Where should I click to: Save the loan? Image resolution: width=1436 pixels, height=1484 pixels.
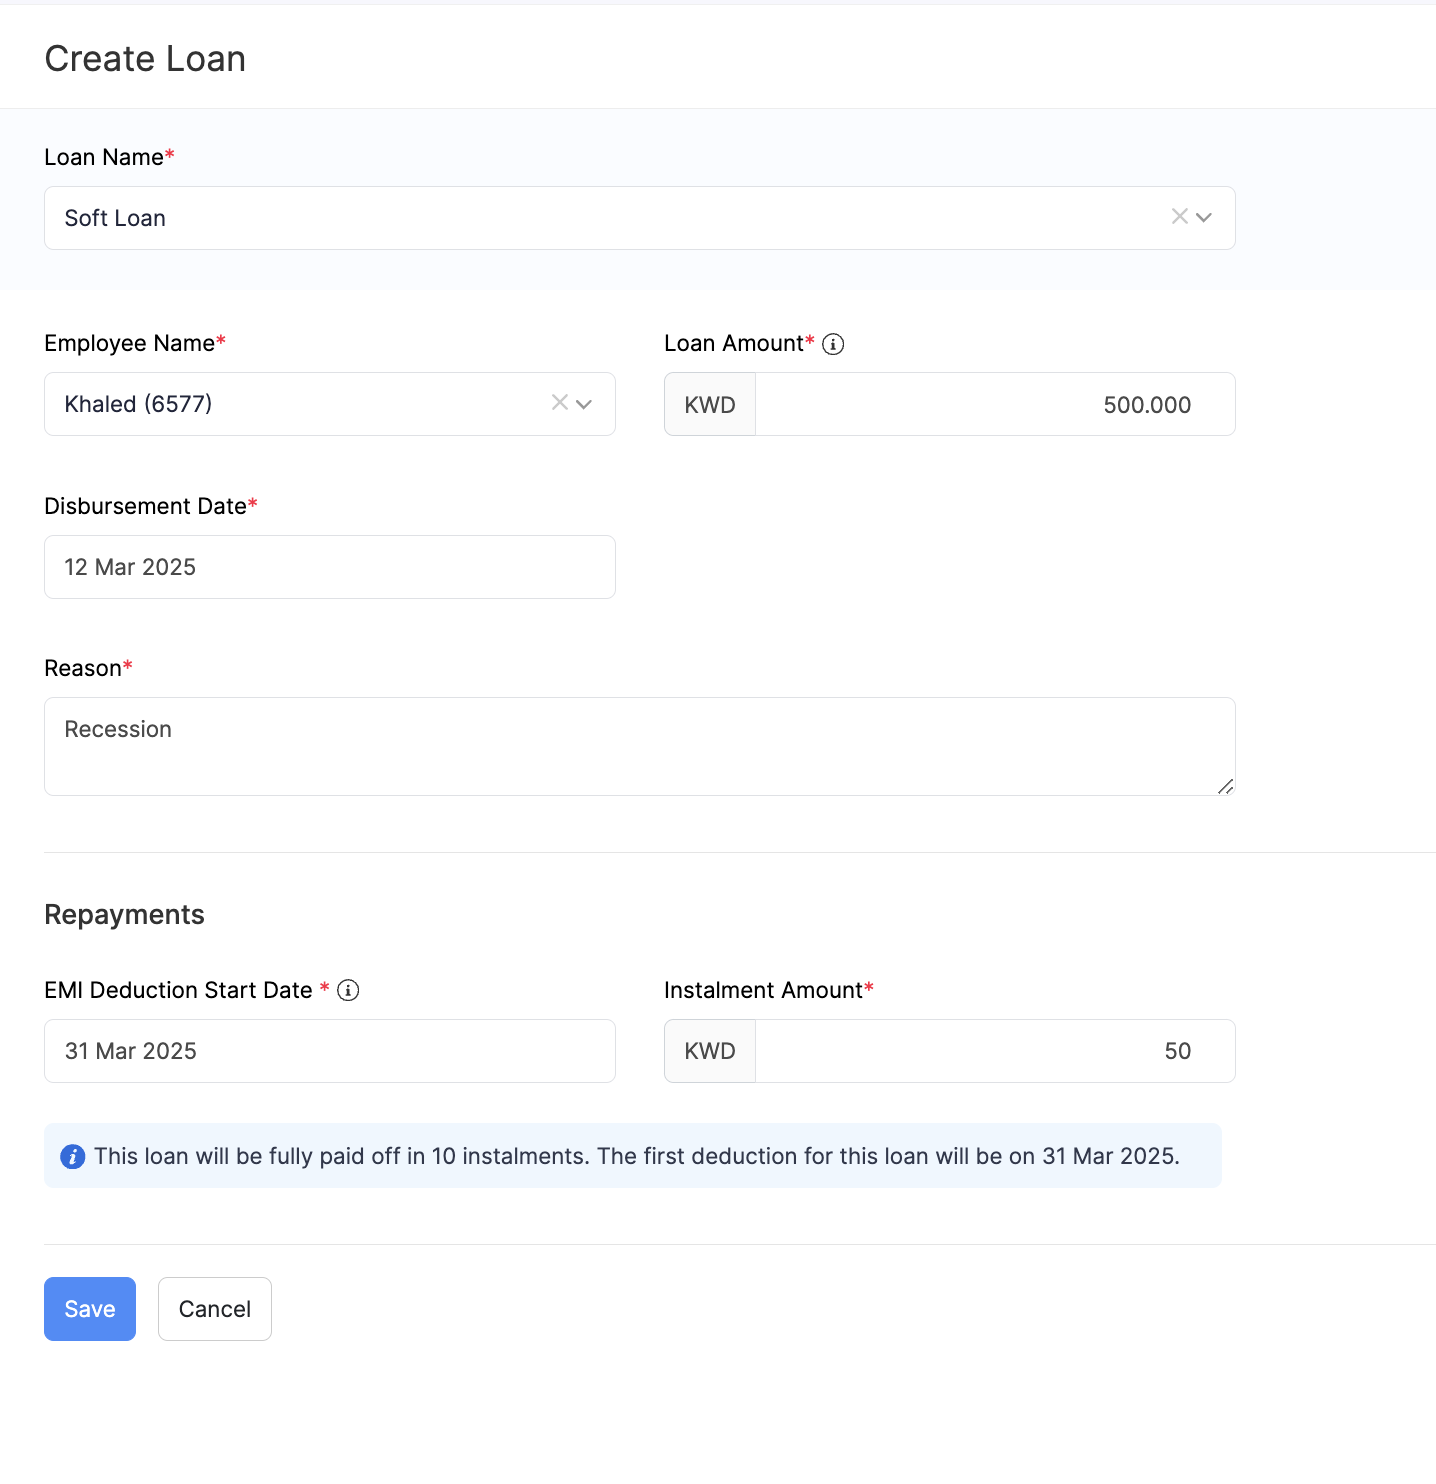[x=90, y=1309]
